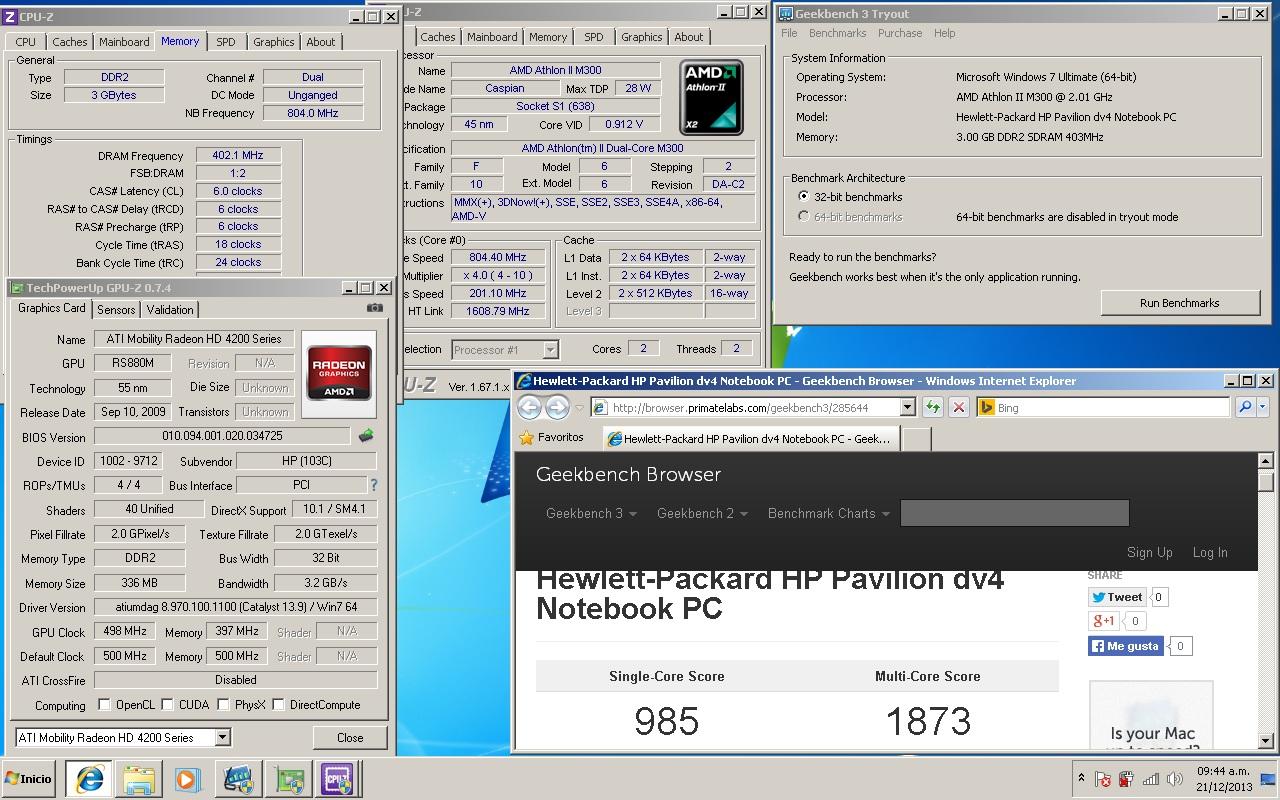Screen dimensions: 1280x800
Task: Click the Sign Up link
Action: (1149, 552)
